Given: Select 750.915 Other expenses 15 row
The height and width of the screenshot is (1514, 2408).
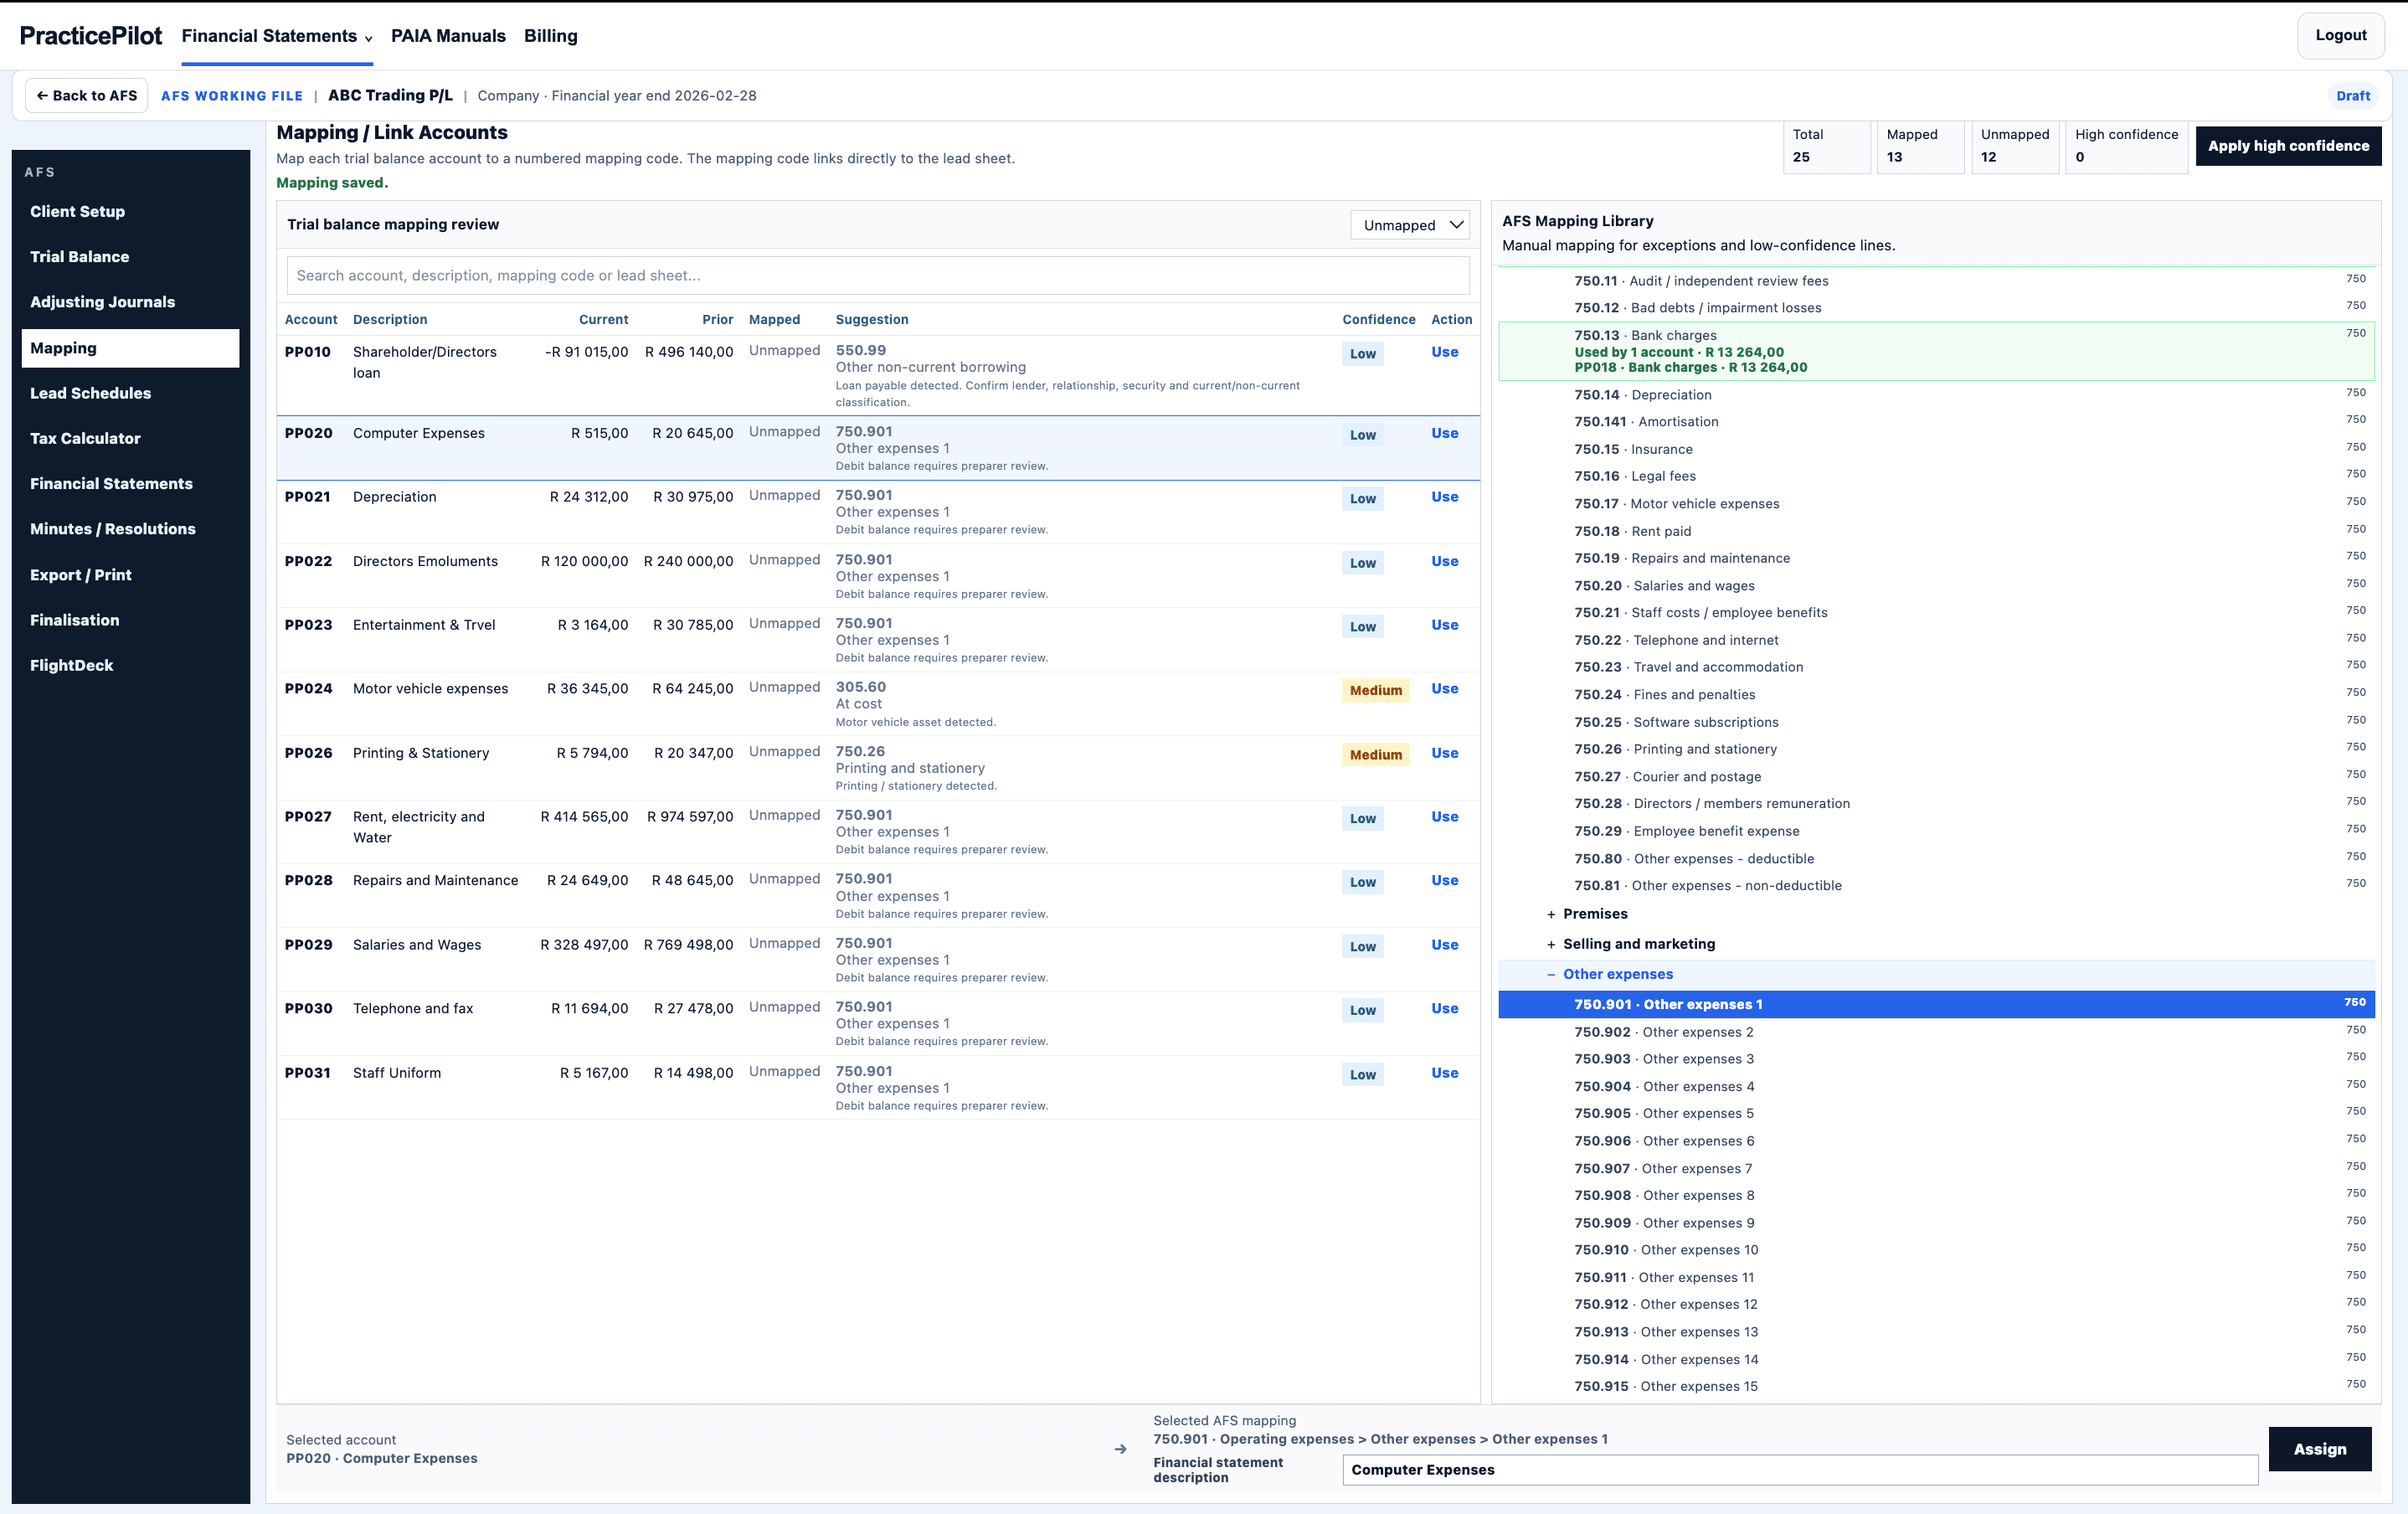Looking at the screenshot, I should pyautogui.click(x=1936, y=1386).
